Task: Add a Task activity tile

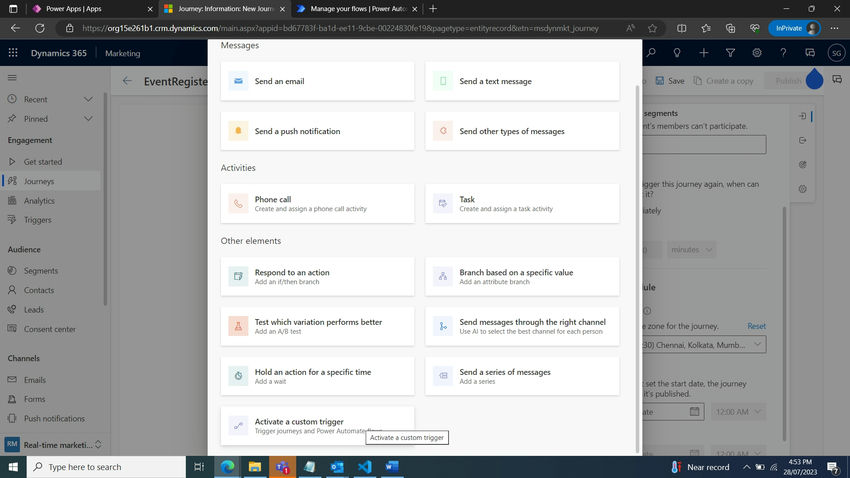Action: click(x=522, y=204)
